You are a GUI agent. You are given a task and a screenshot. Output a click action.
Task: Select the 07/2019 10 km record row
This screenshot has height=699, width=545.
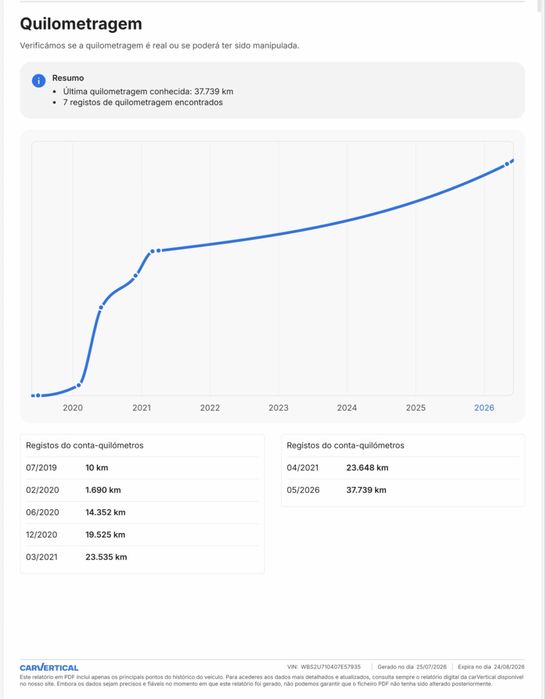point(142,468)
